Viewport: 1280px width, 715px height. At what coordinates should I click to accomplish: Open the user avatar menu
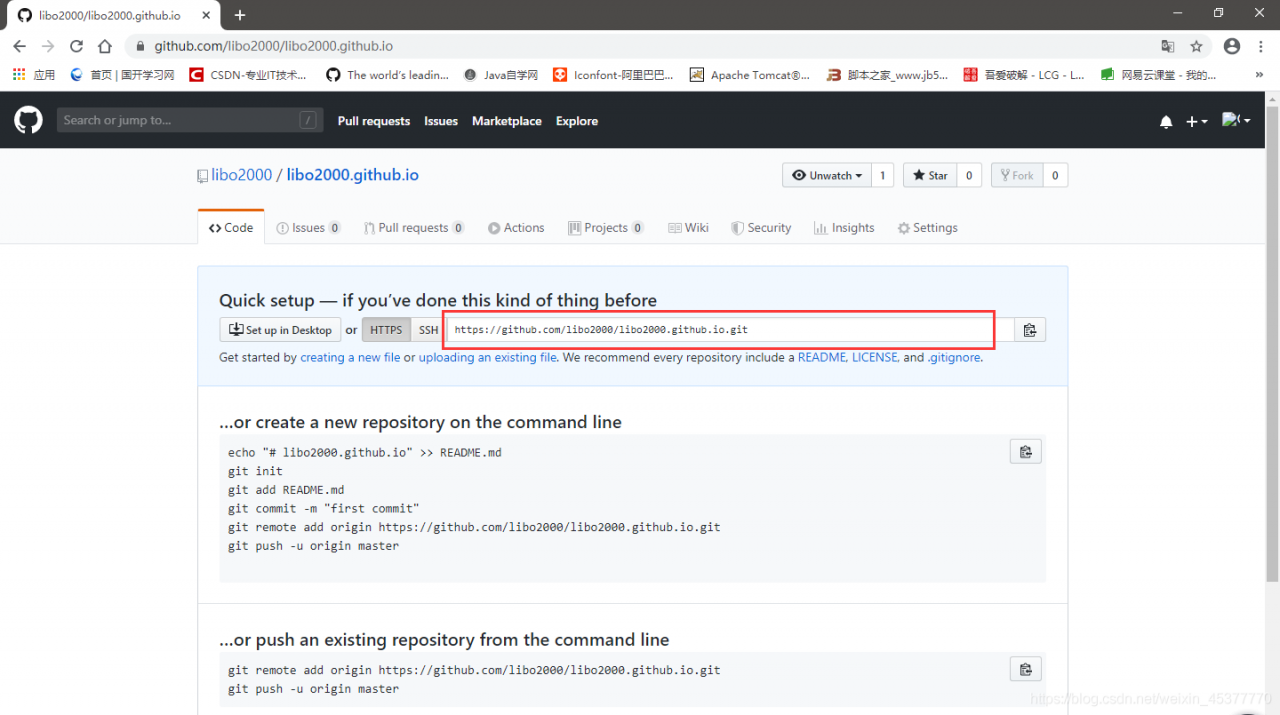(x=1236, y=120)
